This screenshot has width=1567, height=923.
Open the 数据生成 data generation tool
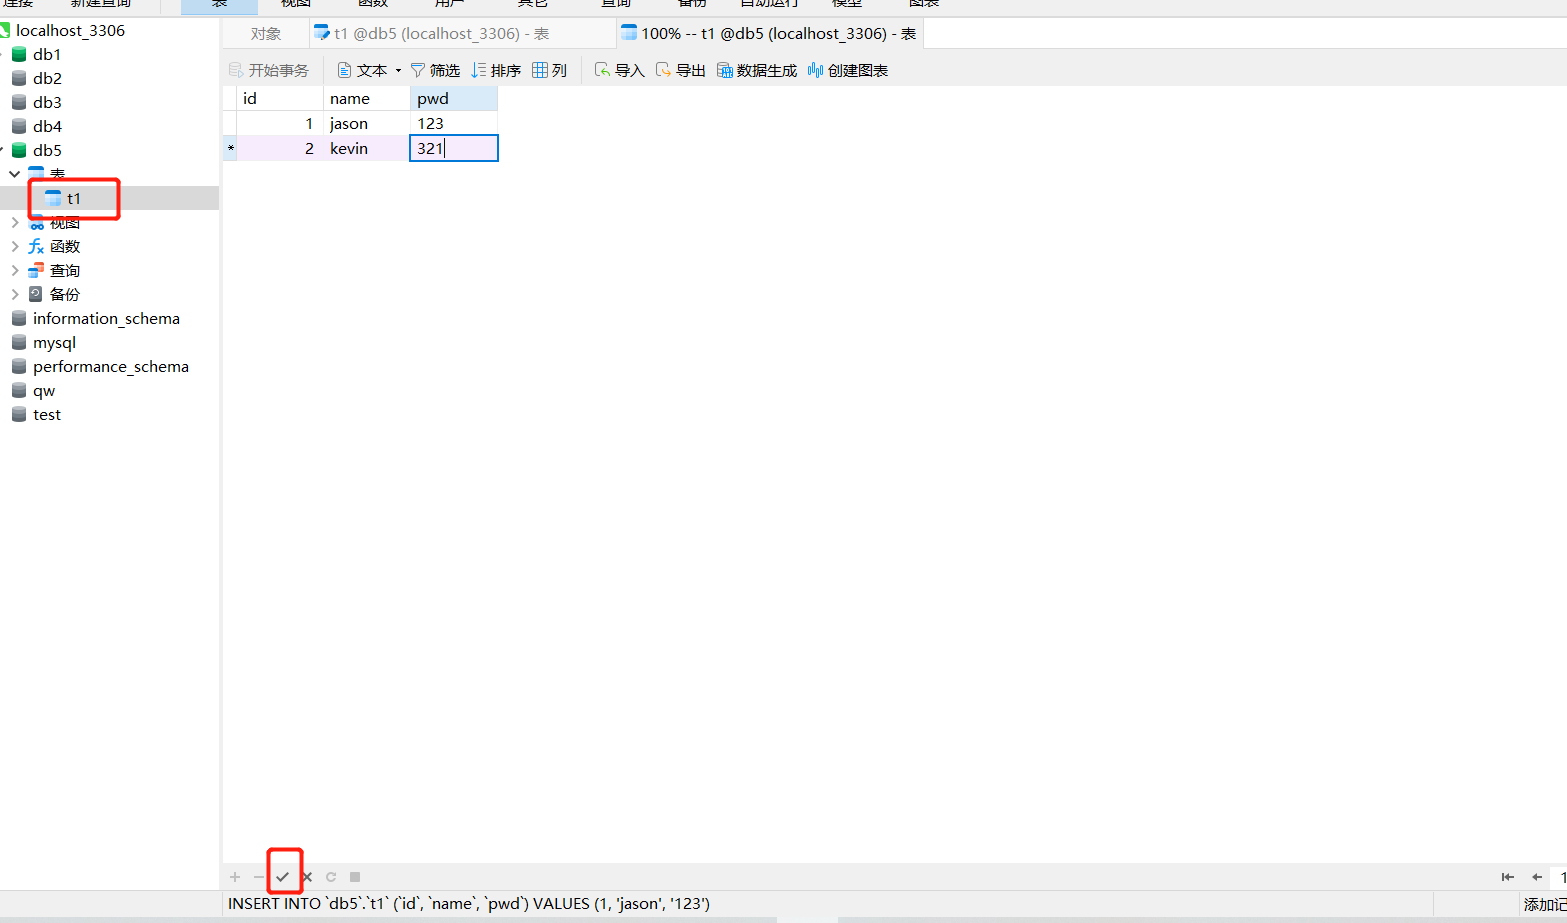[x=757, y=70]
